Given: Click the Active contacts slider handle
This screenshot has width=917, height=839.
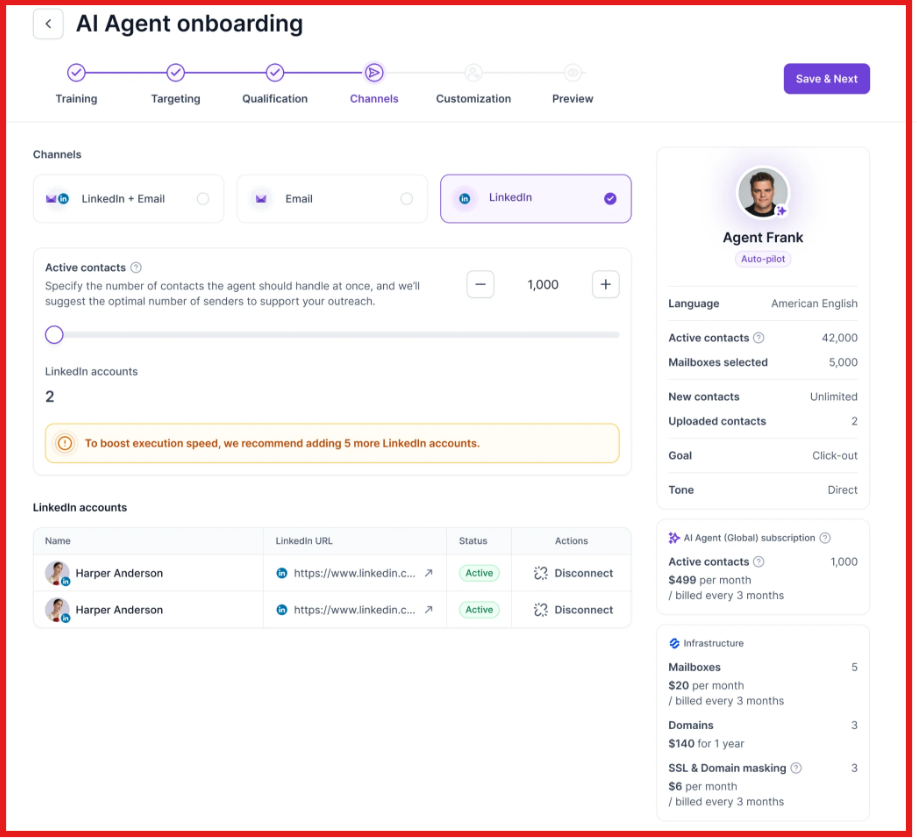Looking at the screenshot, I should [54, 334].
